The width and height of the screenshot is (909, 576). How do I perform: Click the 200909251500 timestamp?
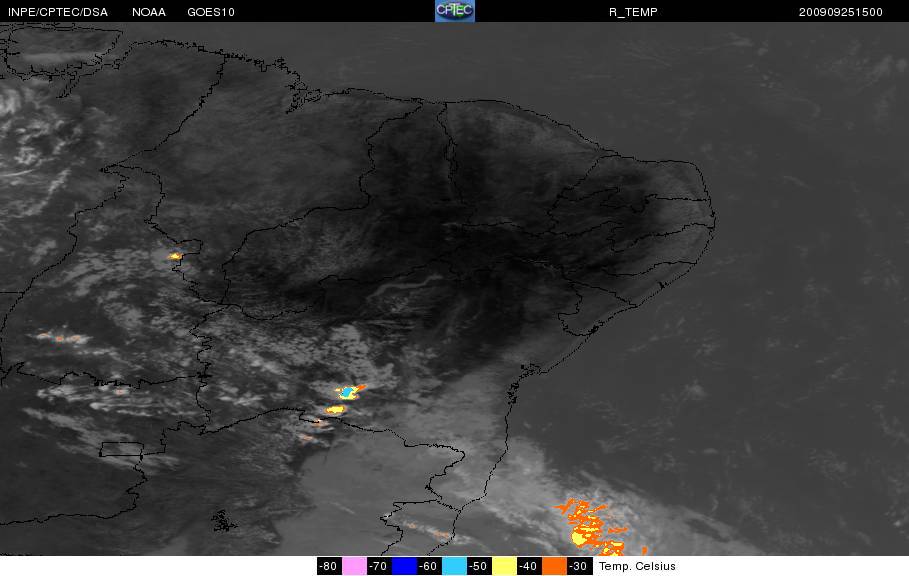coord(841,12)
